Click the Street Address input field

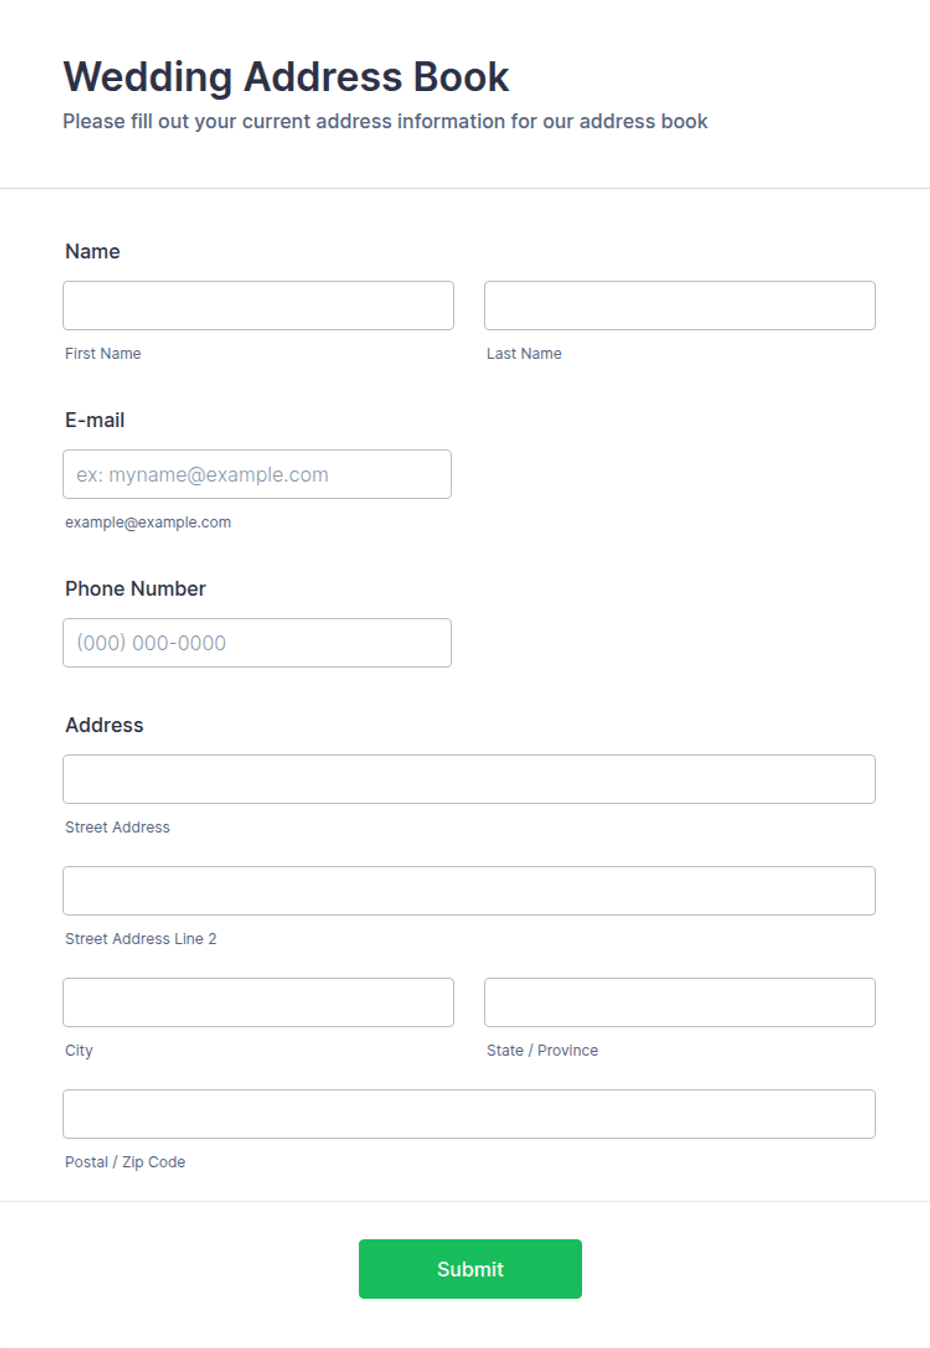coord(469,779)
